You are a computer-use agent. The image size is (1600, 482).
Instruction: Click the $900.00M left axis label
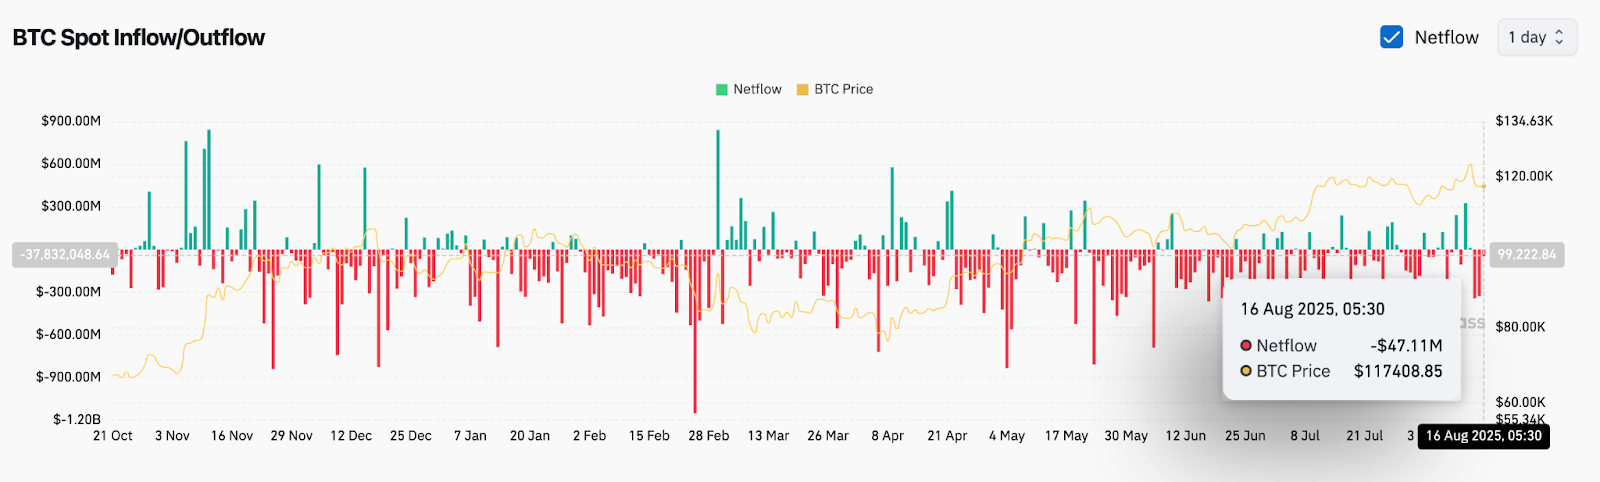coord(71,121)
